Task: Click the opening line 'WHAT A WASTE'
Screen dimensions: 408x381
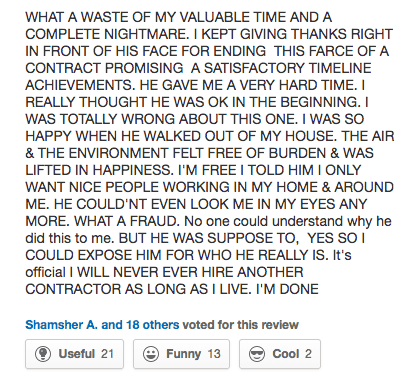Action: coord(77,17)
